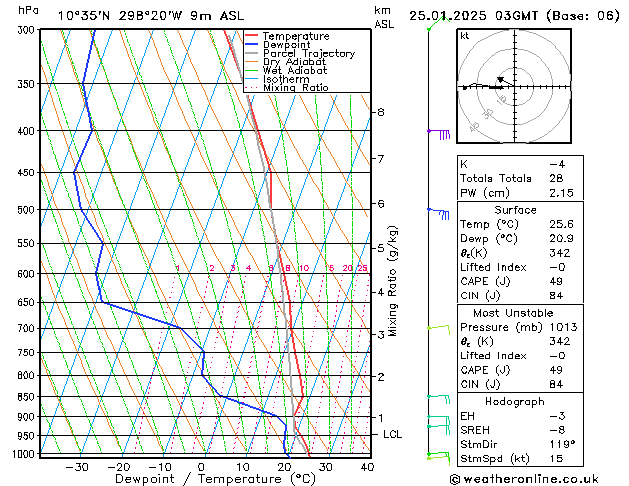Click the 'Parcel Trajectory' legend entry
This screenshot has height=486, width=629.
point(309,53)
